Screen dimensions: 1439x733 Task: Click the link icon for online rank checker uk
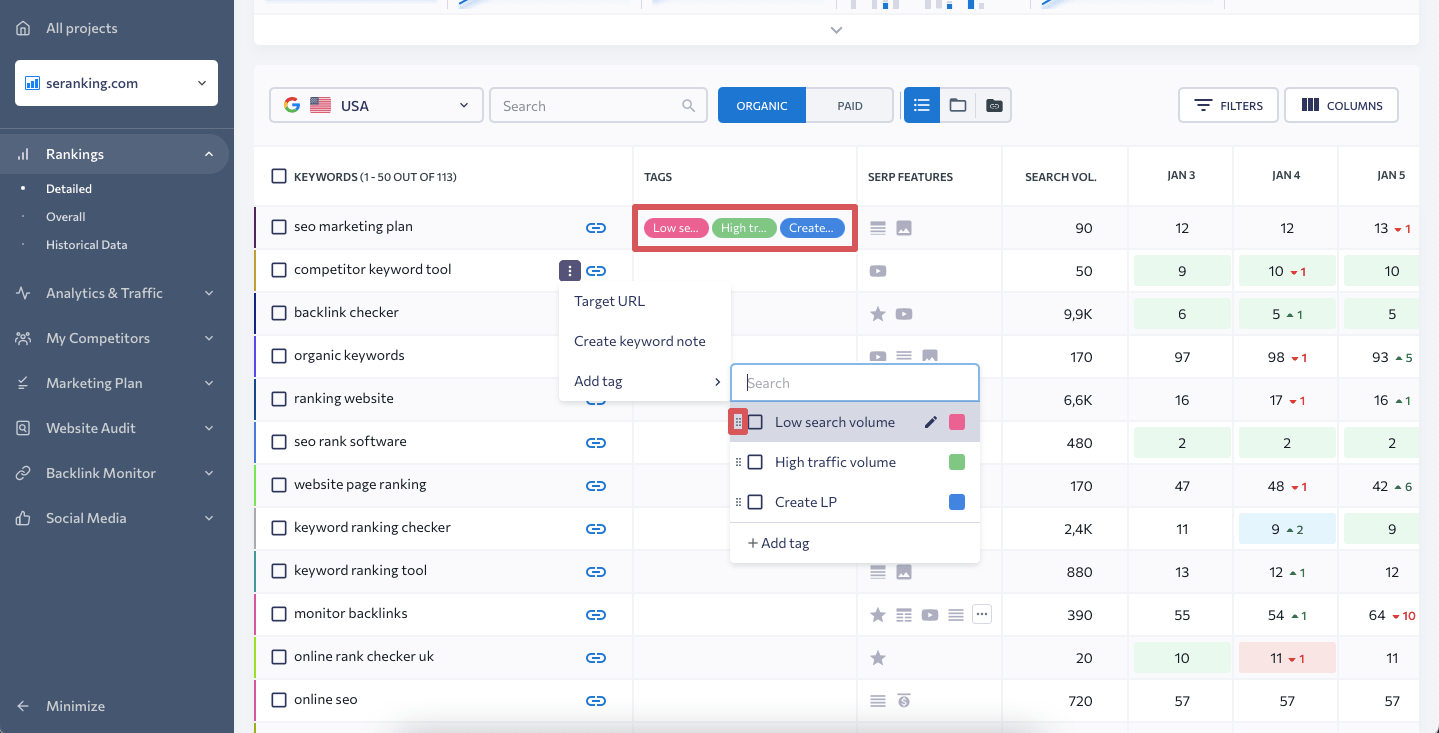[596, 658]
